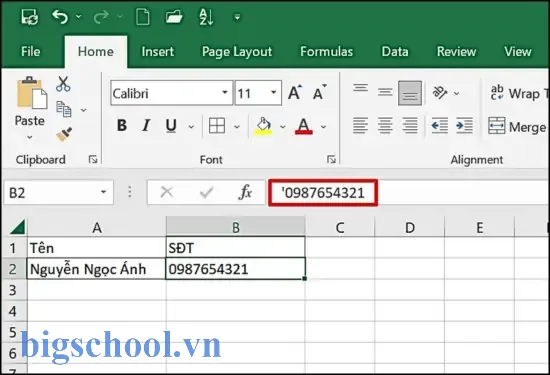Viewport: 550px width, 375px height.
Task: Expand the Borders options arrow
Action: 237,127
